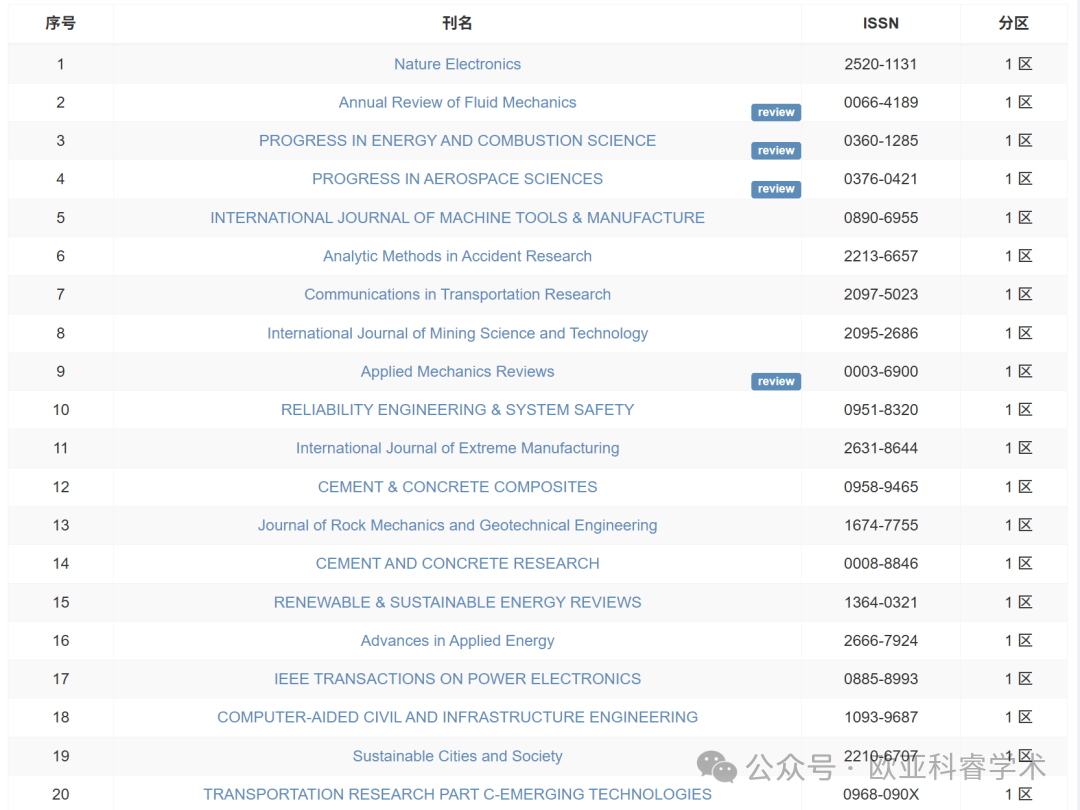Image resolution: width=1080 pixels, height=810 pixels.
Task: Select ISSN 0958-9465 cell
Action: click(881, 487)
